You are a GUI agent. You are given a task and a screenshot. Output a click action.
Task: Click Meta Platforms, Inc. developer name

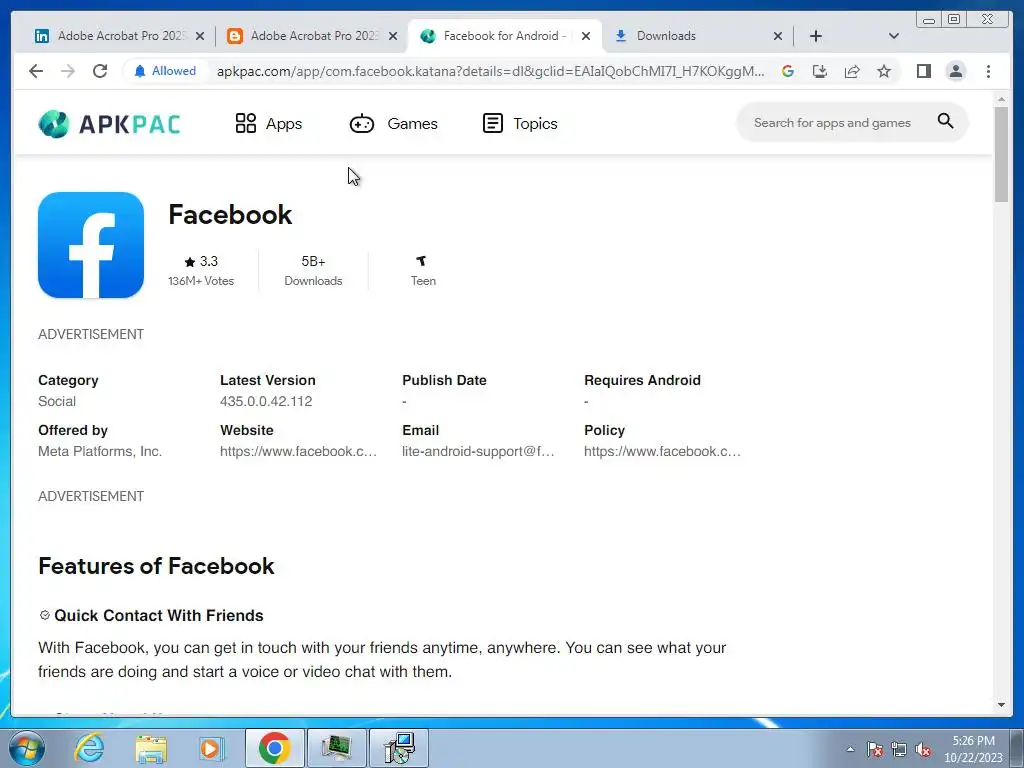(x=100, y=451)
